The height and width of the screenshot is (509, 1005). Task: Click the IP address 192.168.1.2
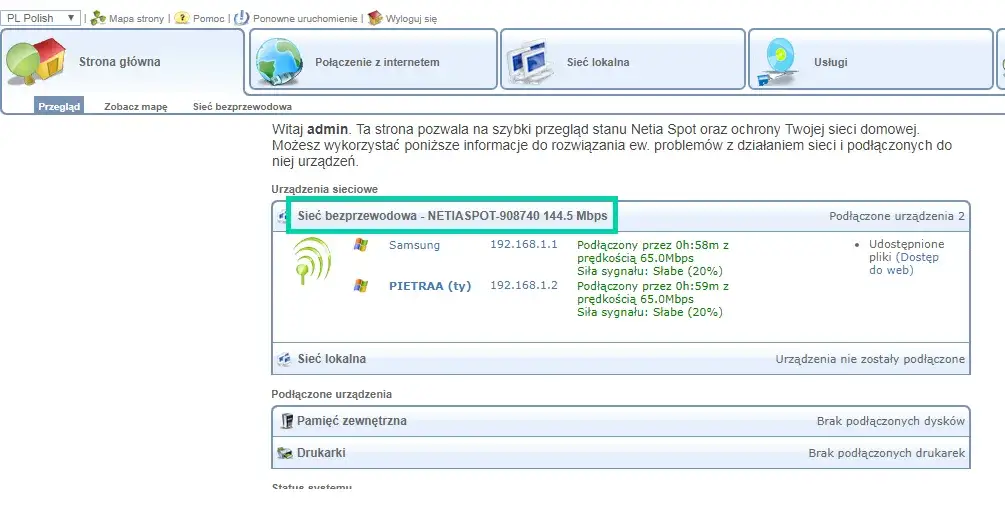pyautogui.click(x=524, y=285)
